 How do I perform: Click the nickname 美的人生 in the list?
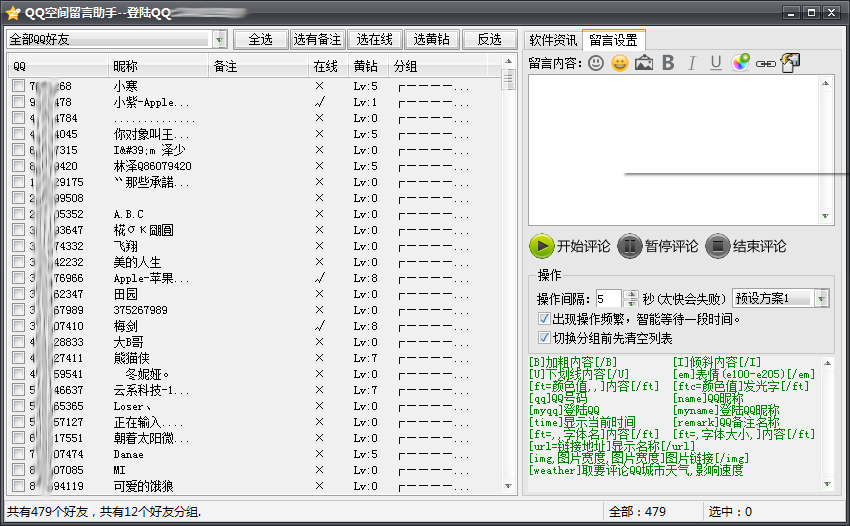pyautogui.click(x=138, y=262)
